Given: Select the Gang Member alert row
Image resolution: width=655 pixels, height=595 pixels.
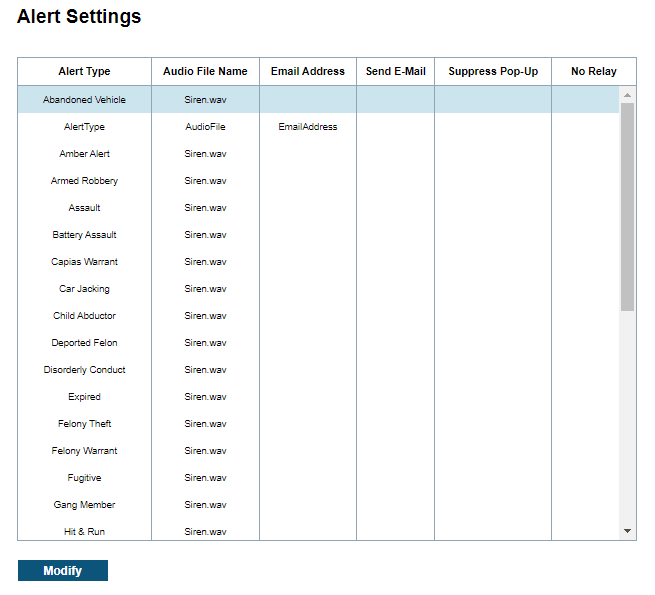Looking at the screenshot, I should coord(85,505).
